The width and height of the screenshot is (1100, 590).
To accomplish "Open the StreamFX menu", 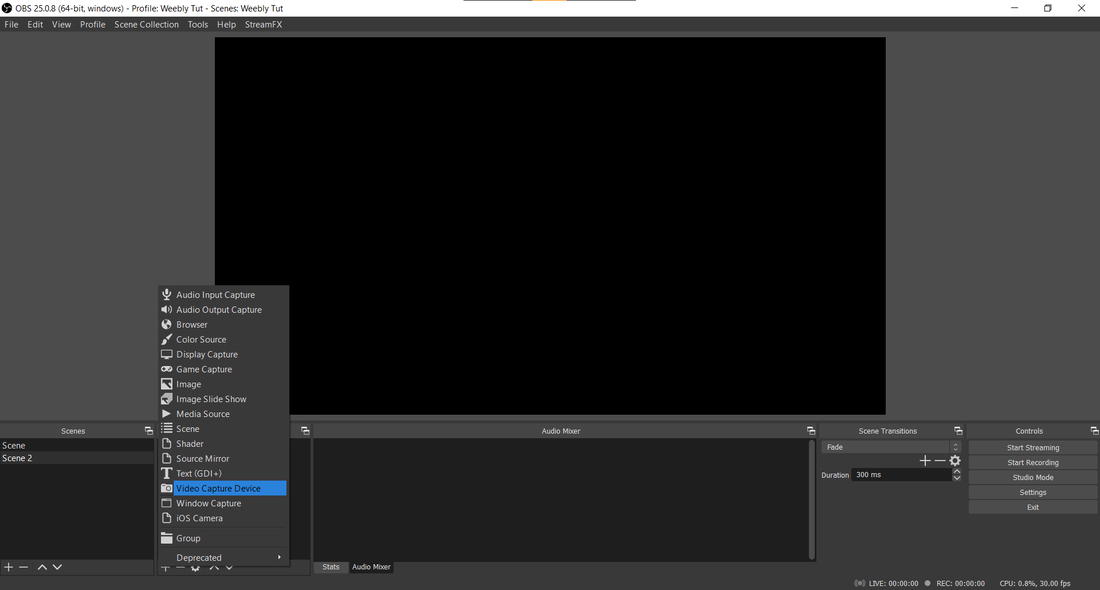I will click(x=263, y=24).
